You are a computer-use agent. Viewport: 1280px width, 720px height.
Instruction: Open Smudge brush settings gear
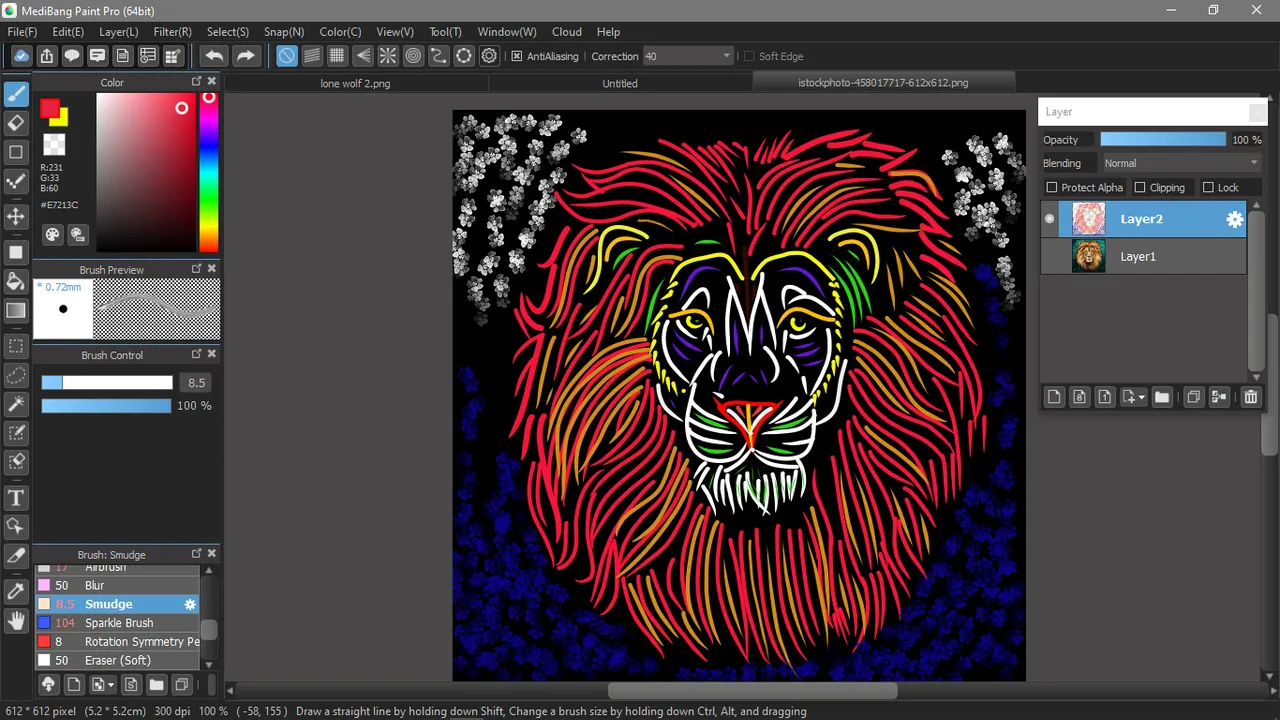coord(190,605)
